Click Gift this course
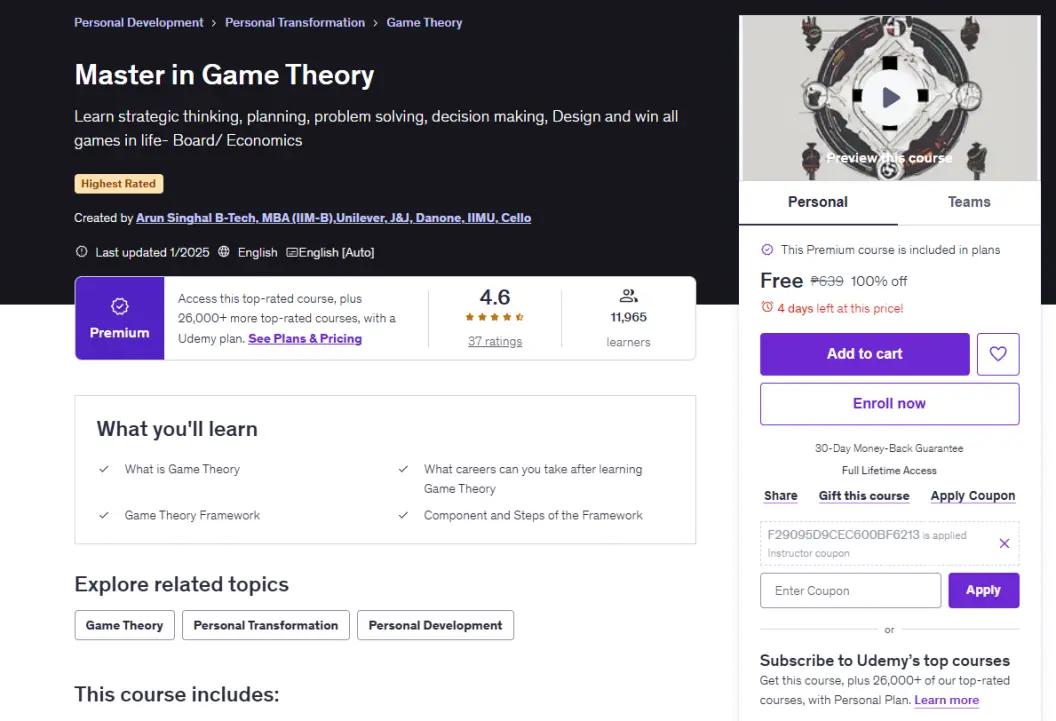This screenshot has width=1056, height=721. (864, 495)
